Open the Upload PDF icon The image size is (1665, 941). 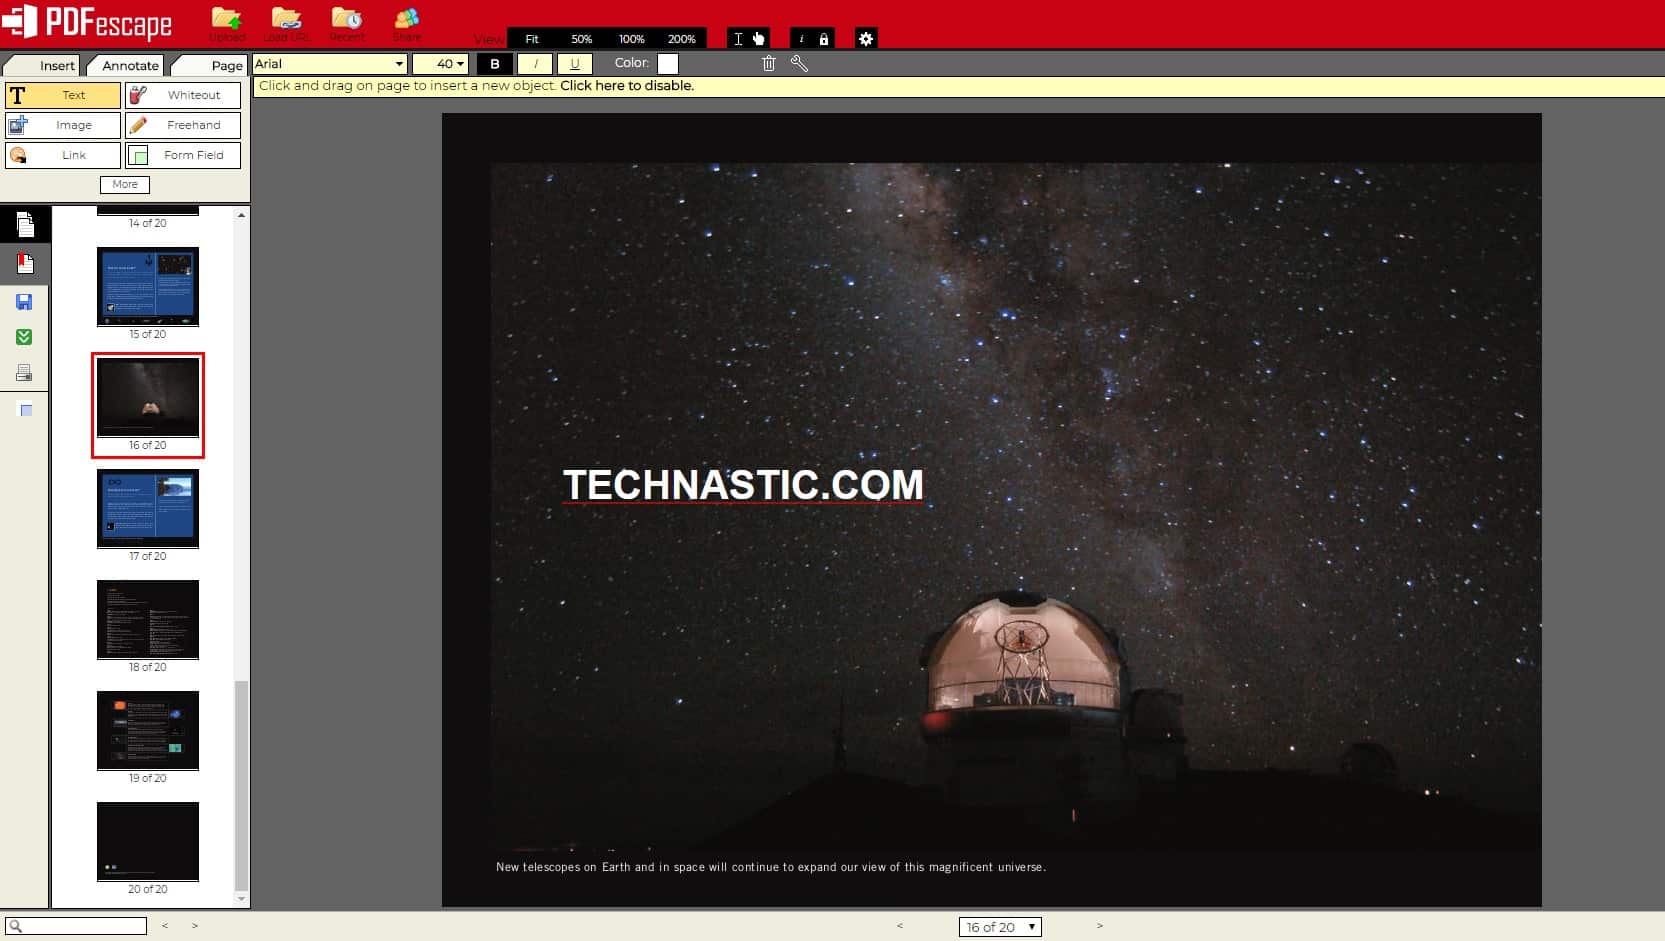click(x=227, y=24)
